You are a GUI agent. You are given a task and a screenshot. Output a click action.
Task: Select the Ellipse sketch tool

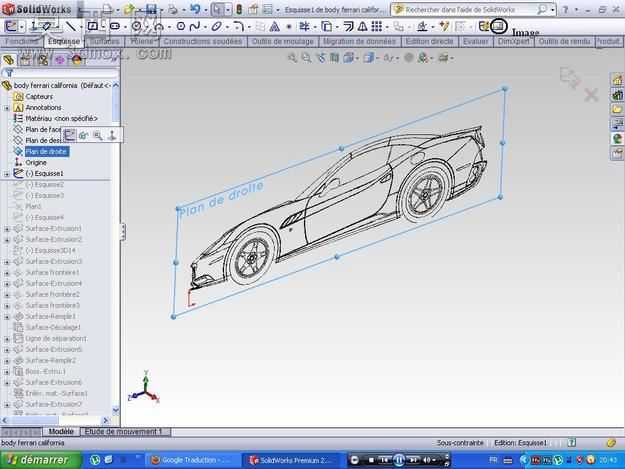click(216, 27)
